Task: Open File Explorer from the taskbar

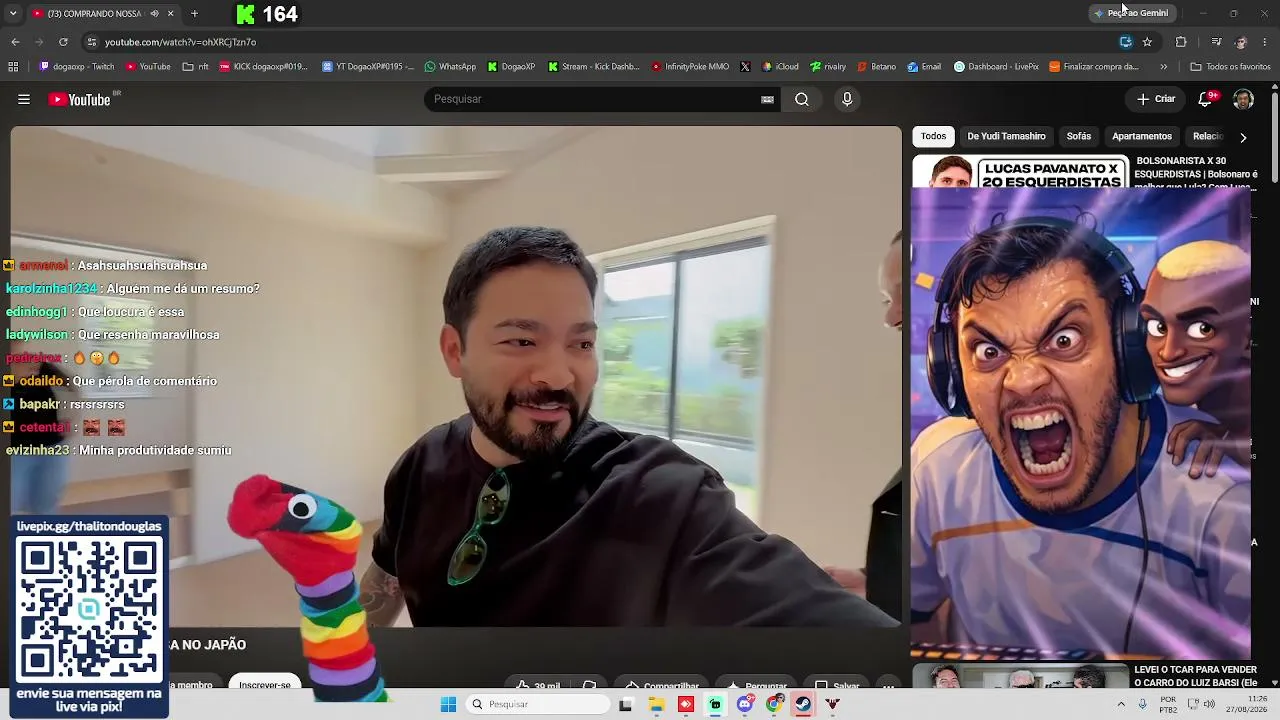Action: [656, 704]
